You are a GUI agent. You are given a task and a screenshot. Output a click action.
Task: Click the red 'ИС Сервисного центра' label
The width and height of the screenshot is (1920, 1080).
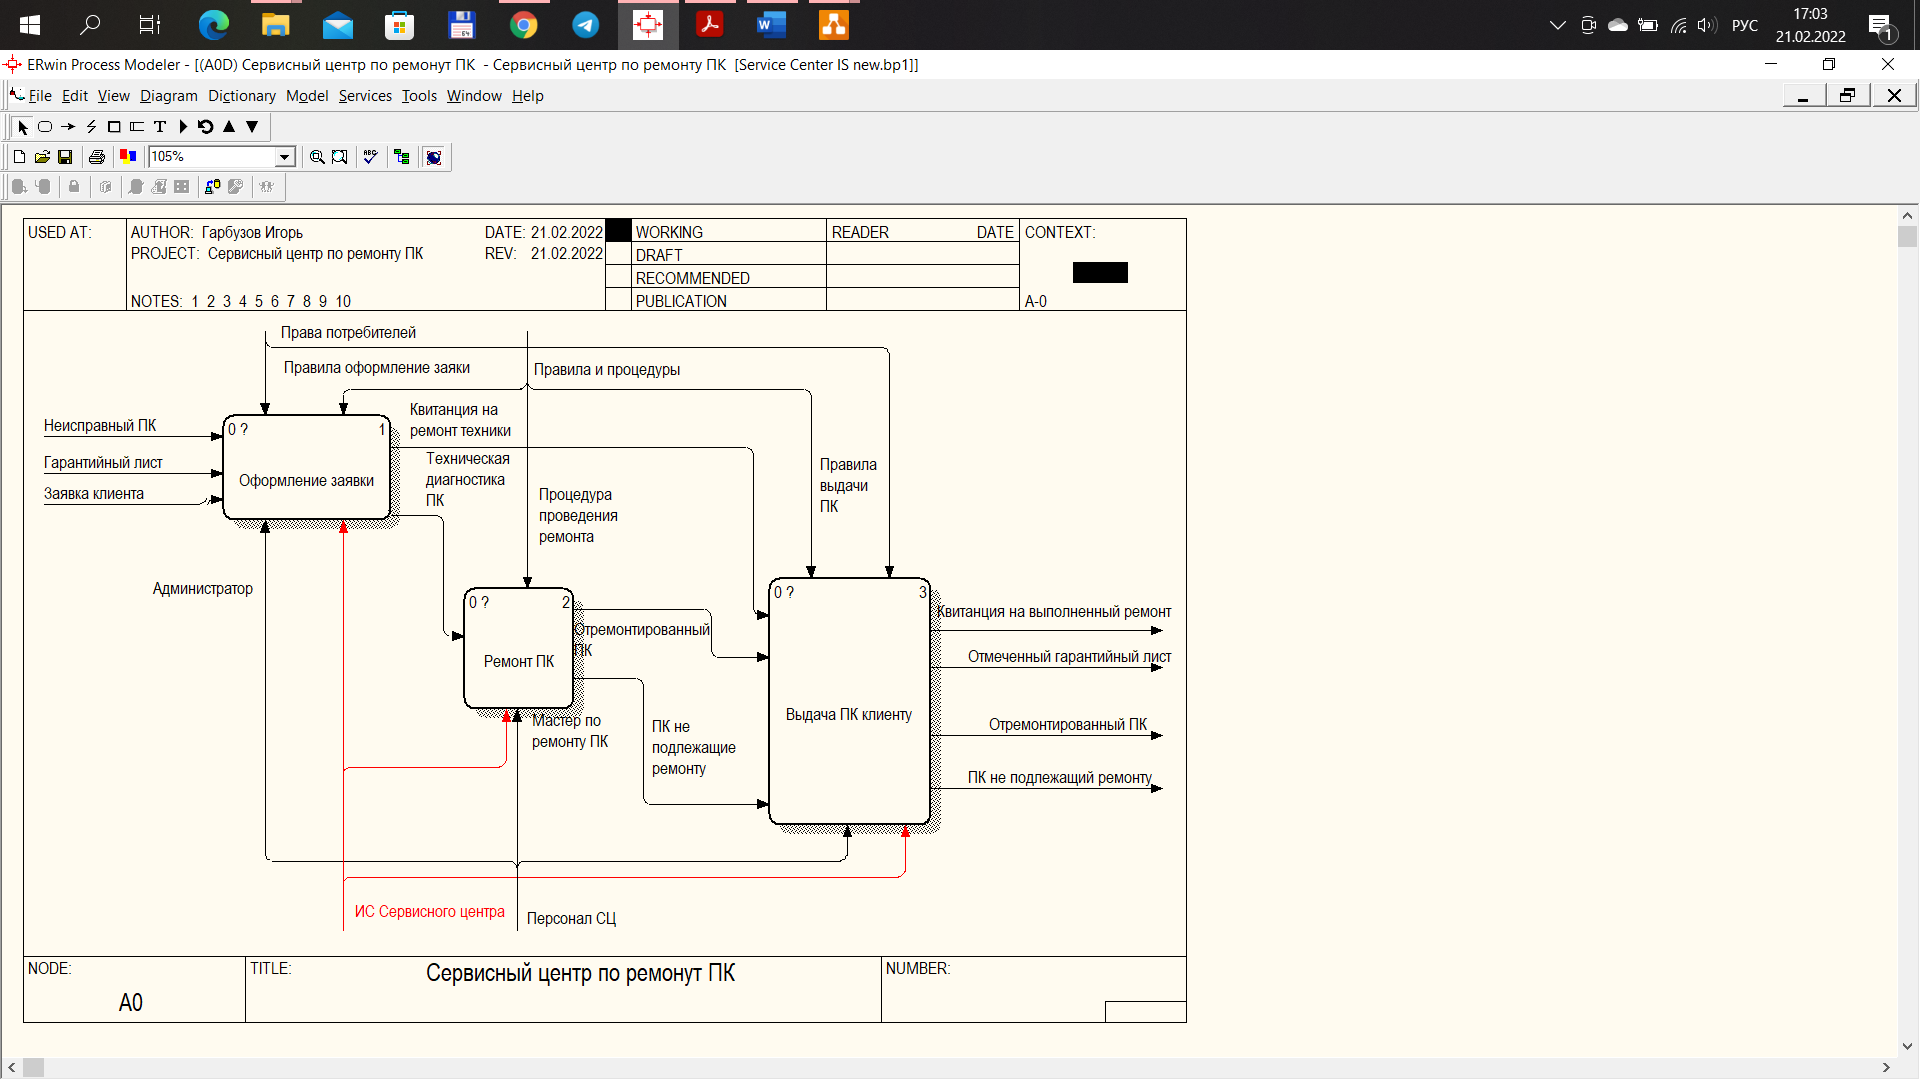click(430, 912)
